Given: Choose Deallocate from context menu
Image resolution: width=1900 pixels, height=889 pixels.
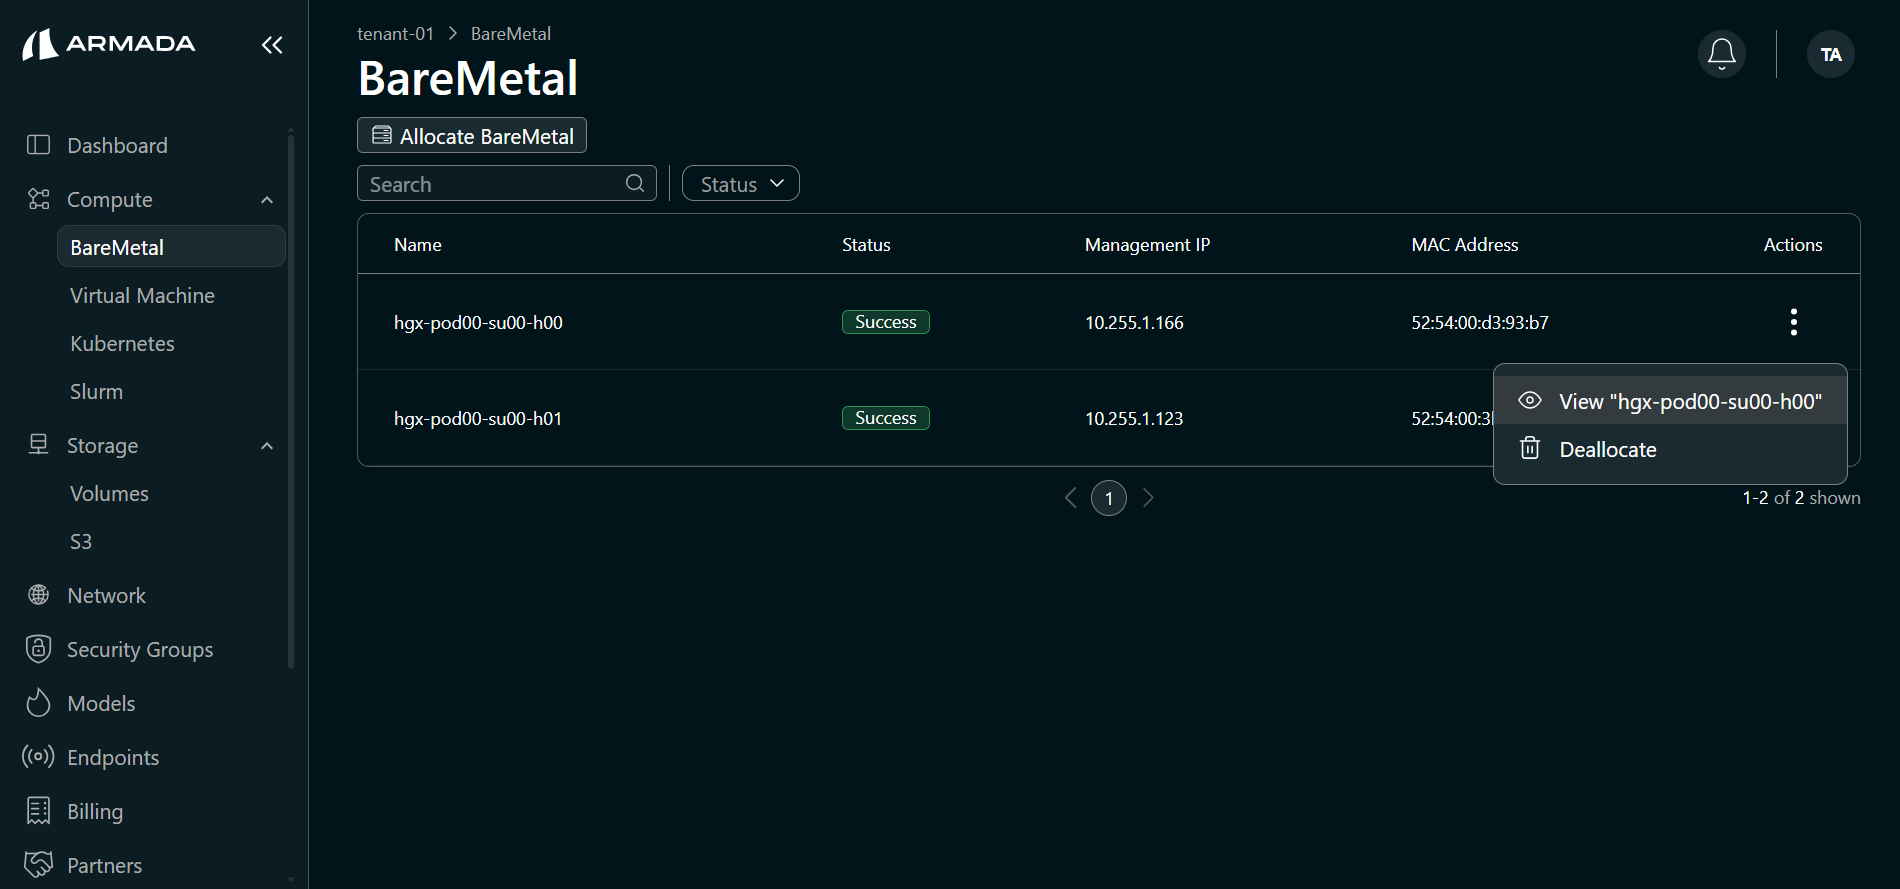Looking at the screenshot, I should (1670, 449).
